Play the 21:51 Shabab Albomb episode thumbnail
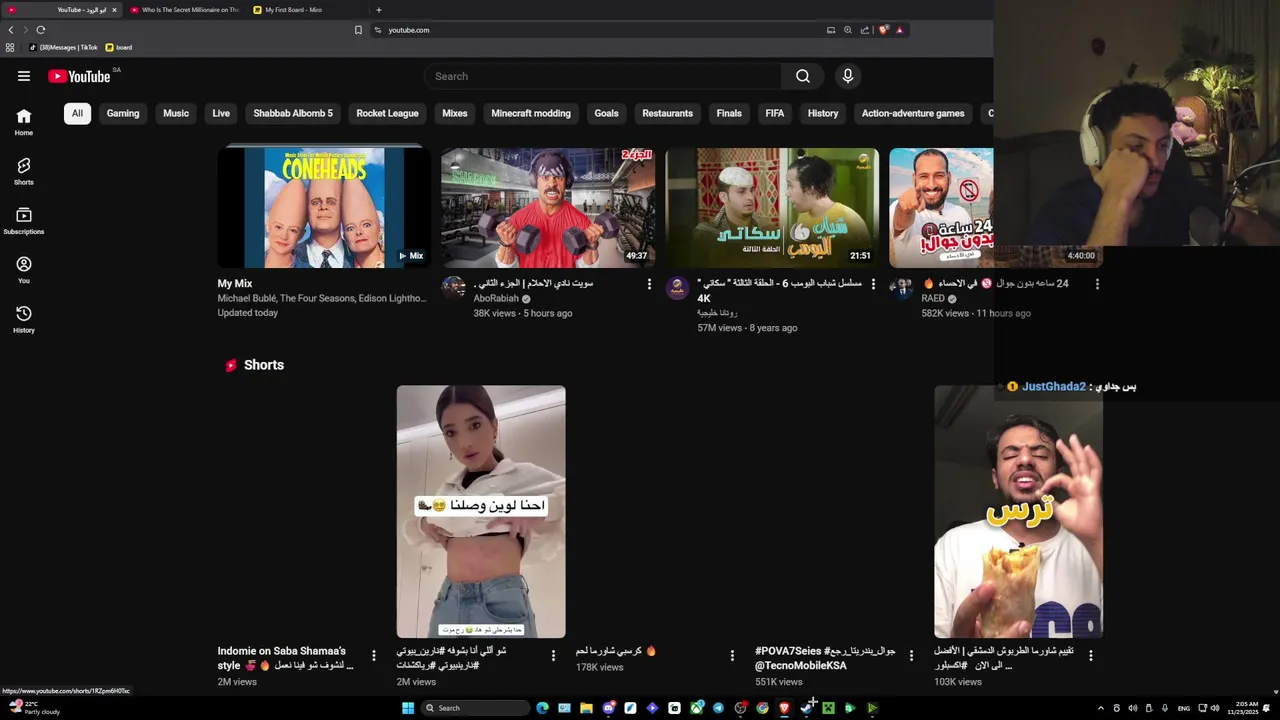 [x=772, y=207]
